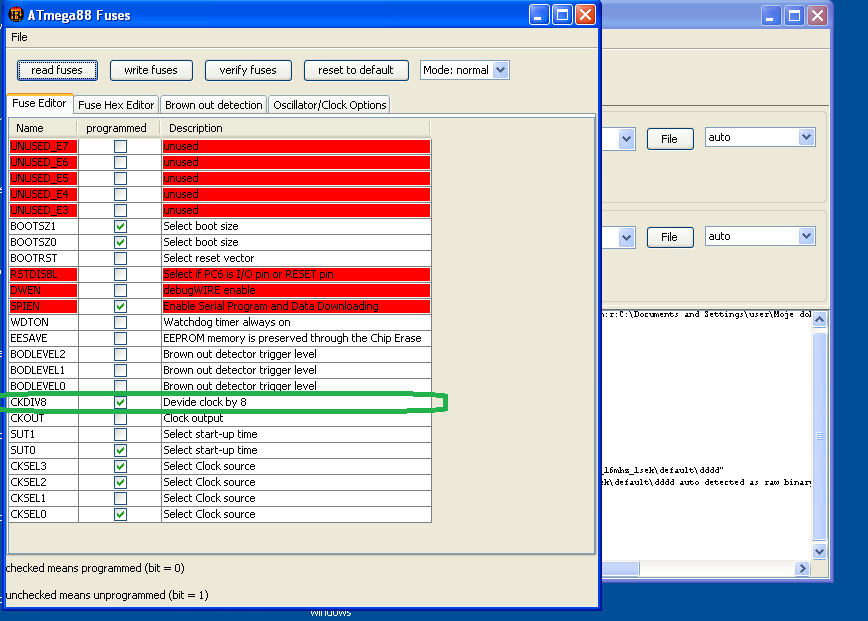
Task: Click the verify fuses button
Action: point(248,70)
